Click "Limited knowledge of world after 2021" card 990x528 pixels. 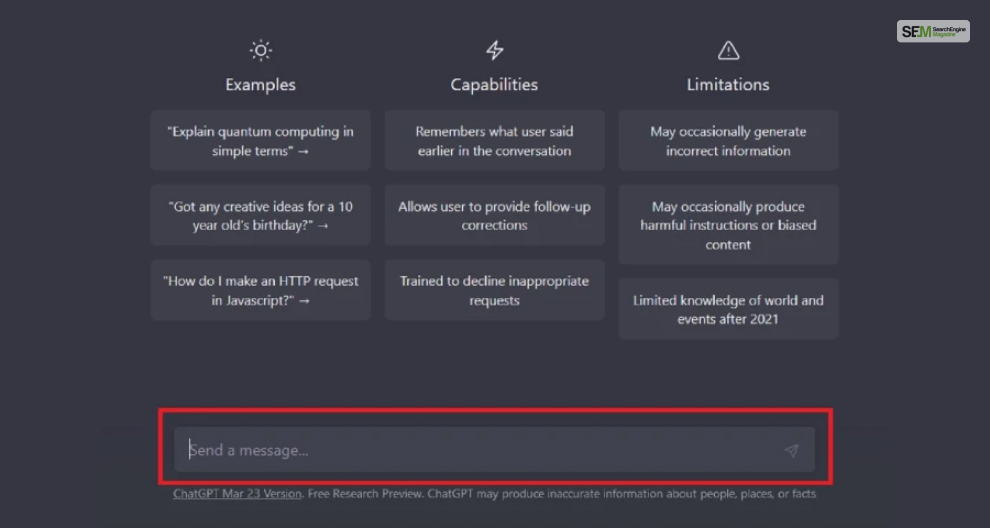(728, 309)
